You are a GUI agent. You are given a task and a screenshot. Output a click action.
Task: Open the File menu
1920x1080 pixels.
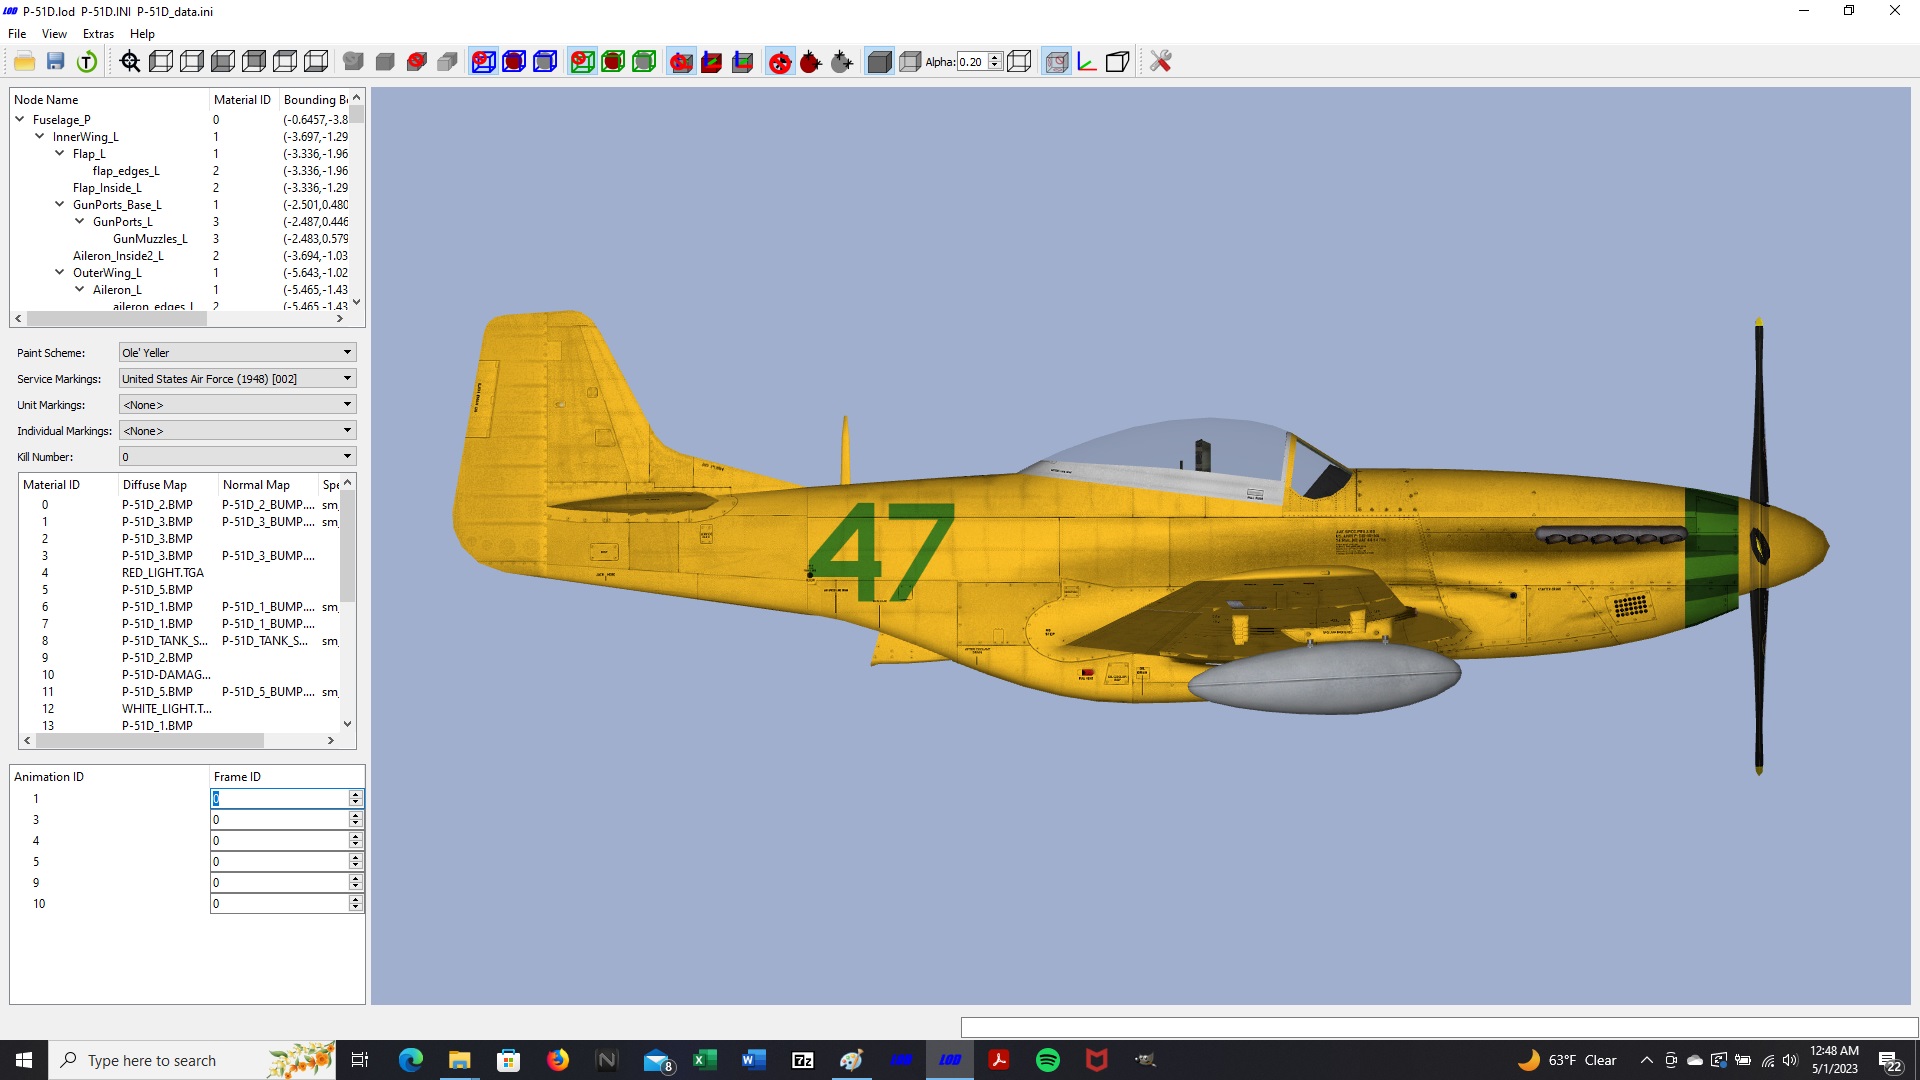(x=17, y=34)
